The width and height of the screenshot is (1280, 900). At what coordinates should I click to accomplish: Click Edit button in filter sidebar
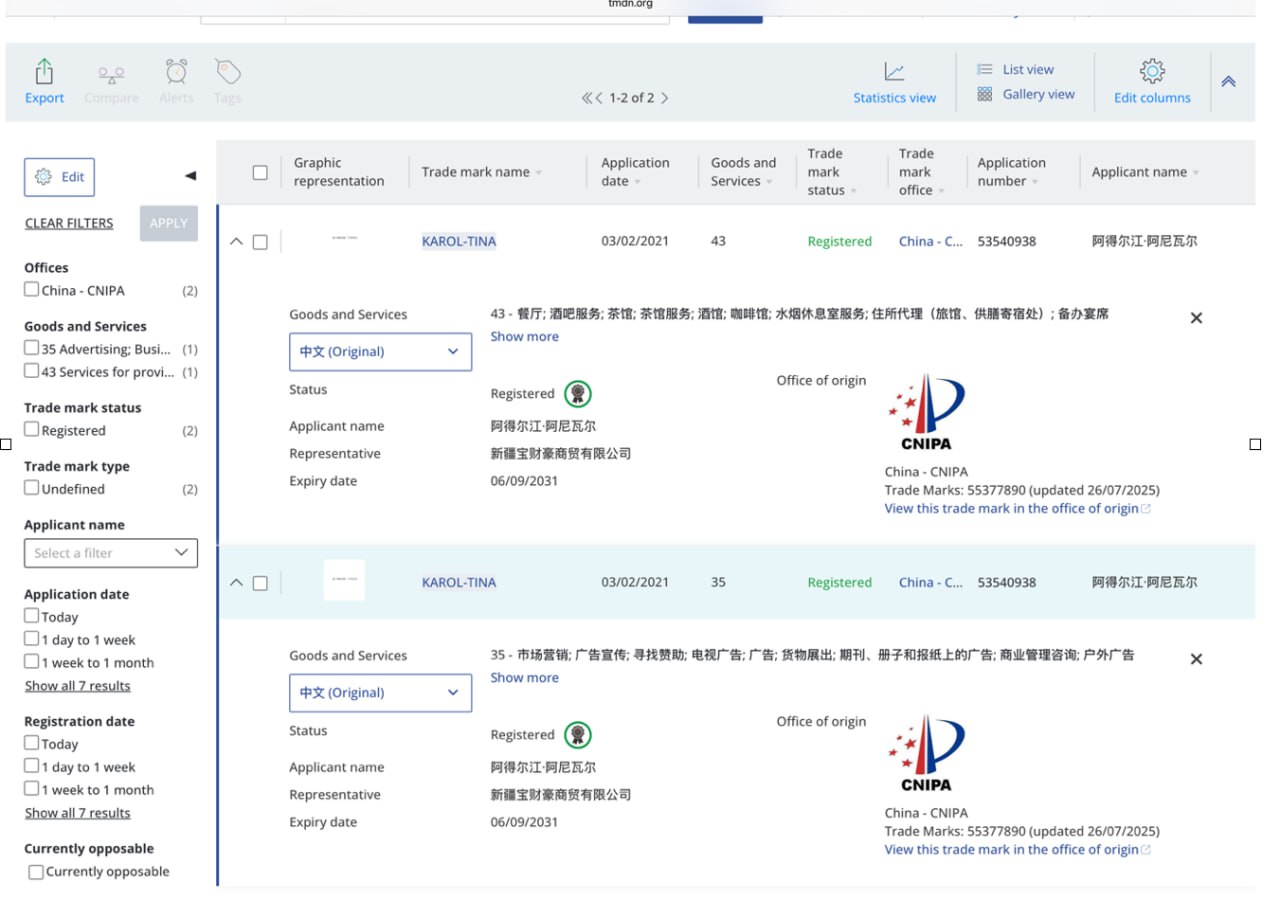[x=59, y=177]
